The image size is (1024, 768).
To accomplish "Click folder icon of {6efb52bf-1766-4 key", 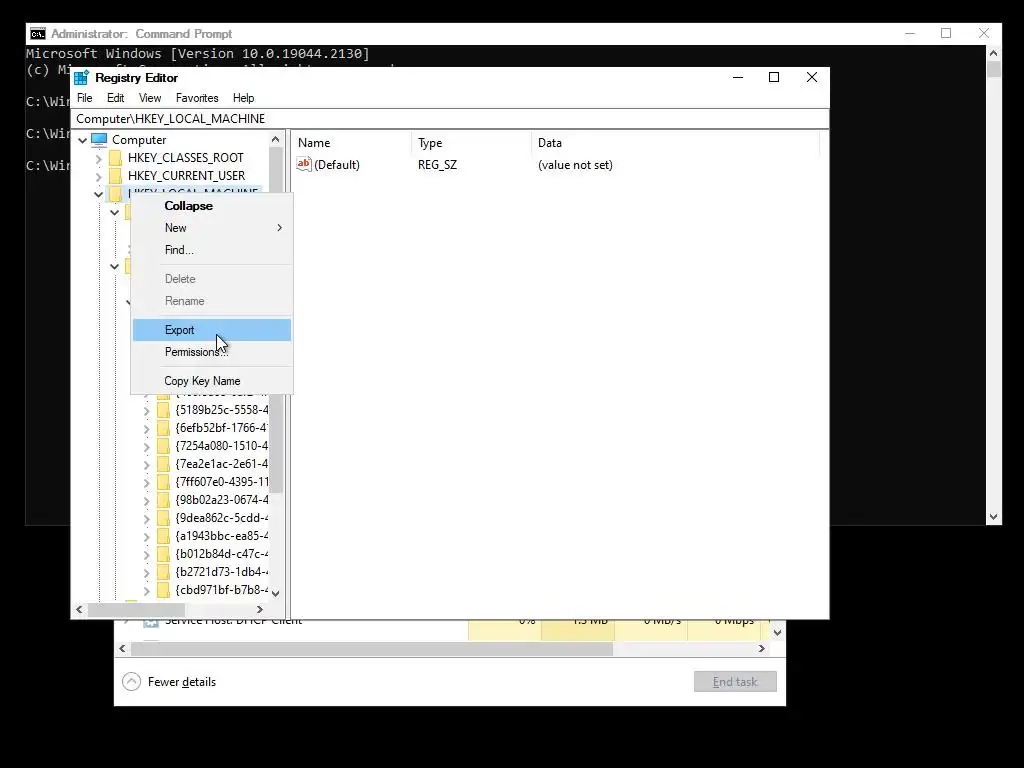I will [x=163, y=428].
